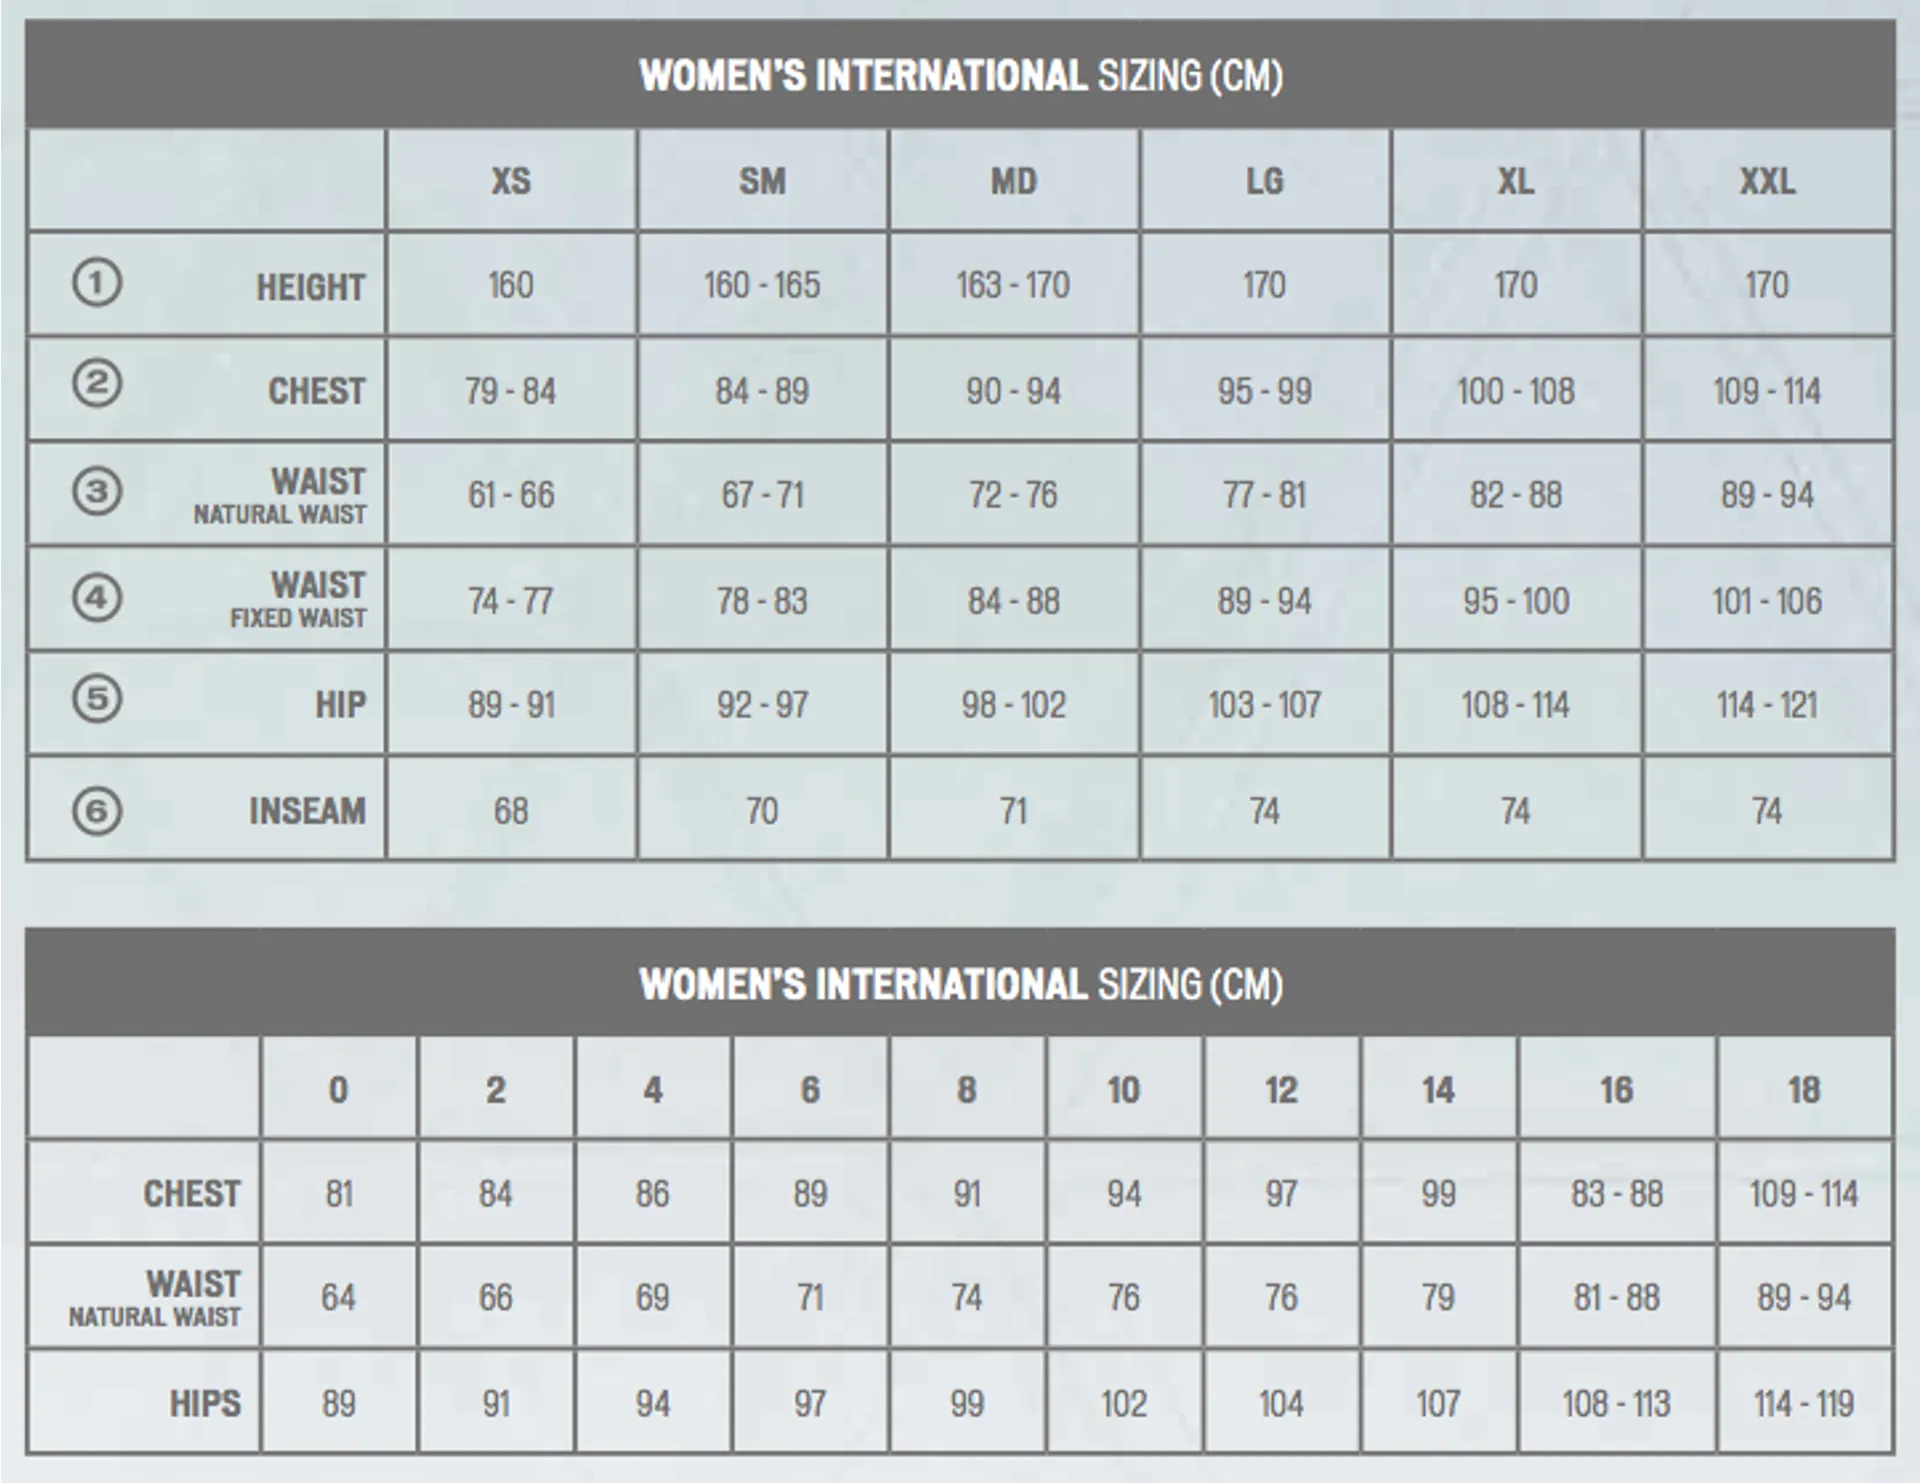Click the top Women's International Sizing title
This screenshot has height=1483, width=1920.
click(x=960, y=76)
